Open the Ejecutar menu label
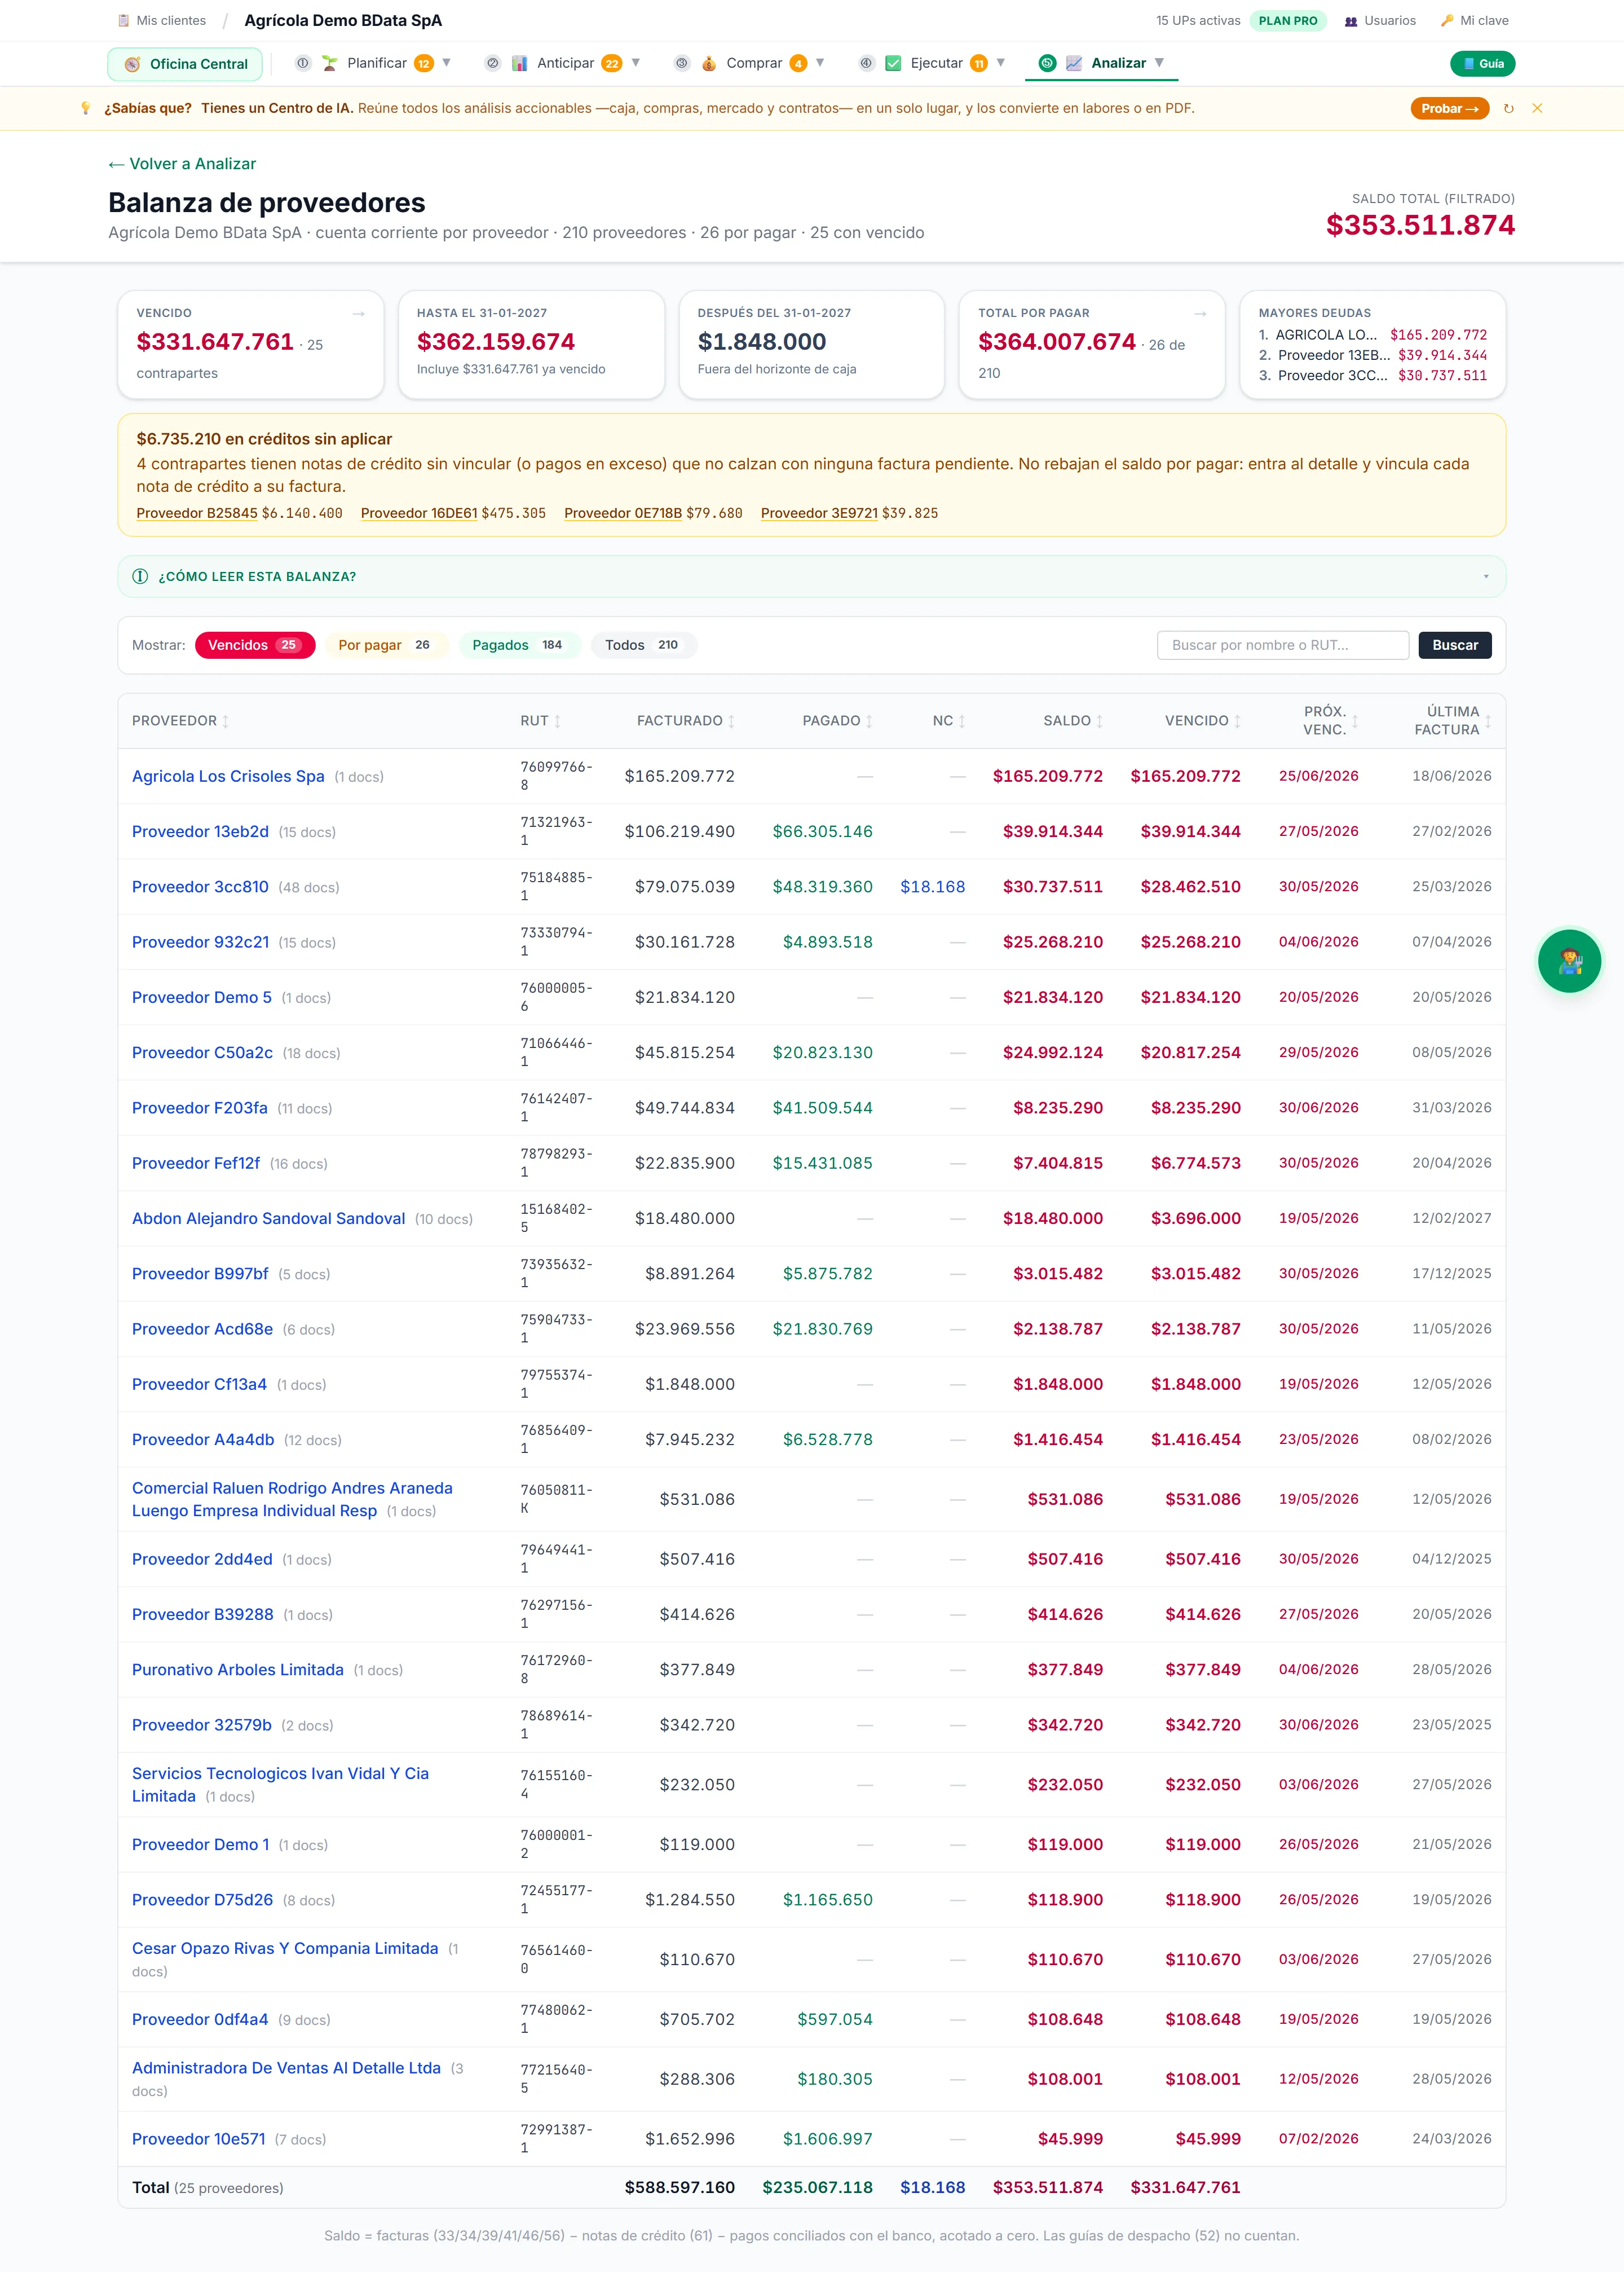This screenshot has width=1624, height=2272. click(x=937, y=63)
